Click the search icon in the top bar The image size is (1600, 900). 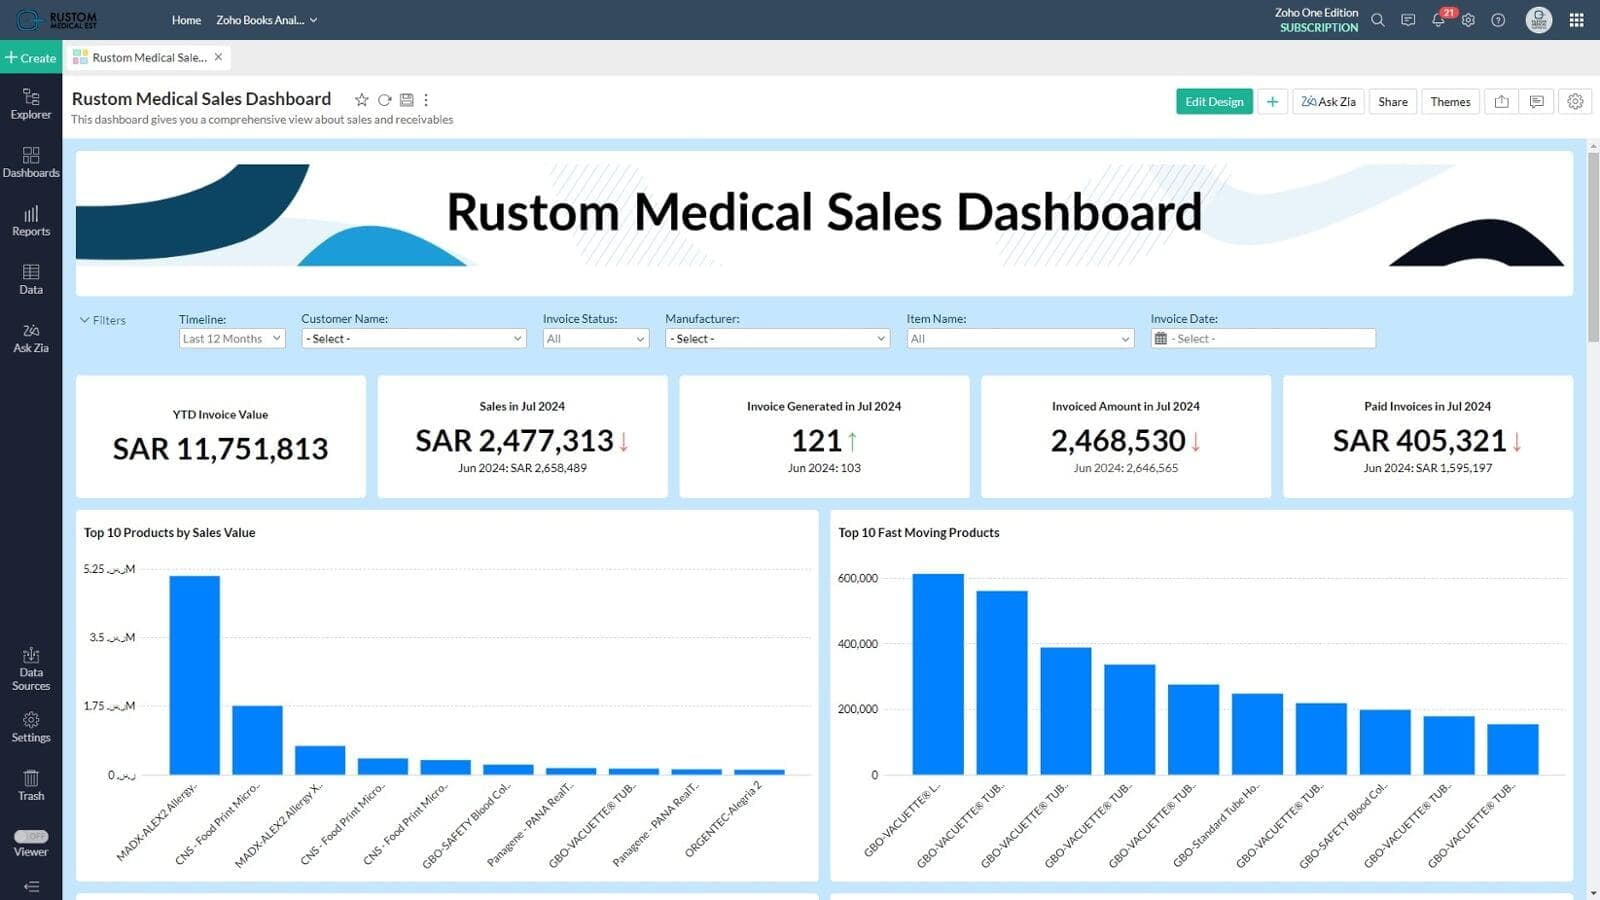pyautogui.click(x=1378, y=20)
